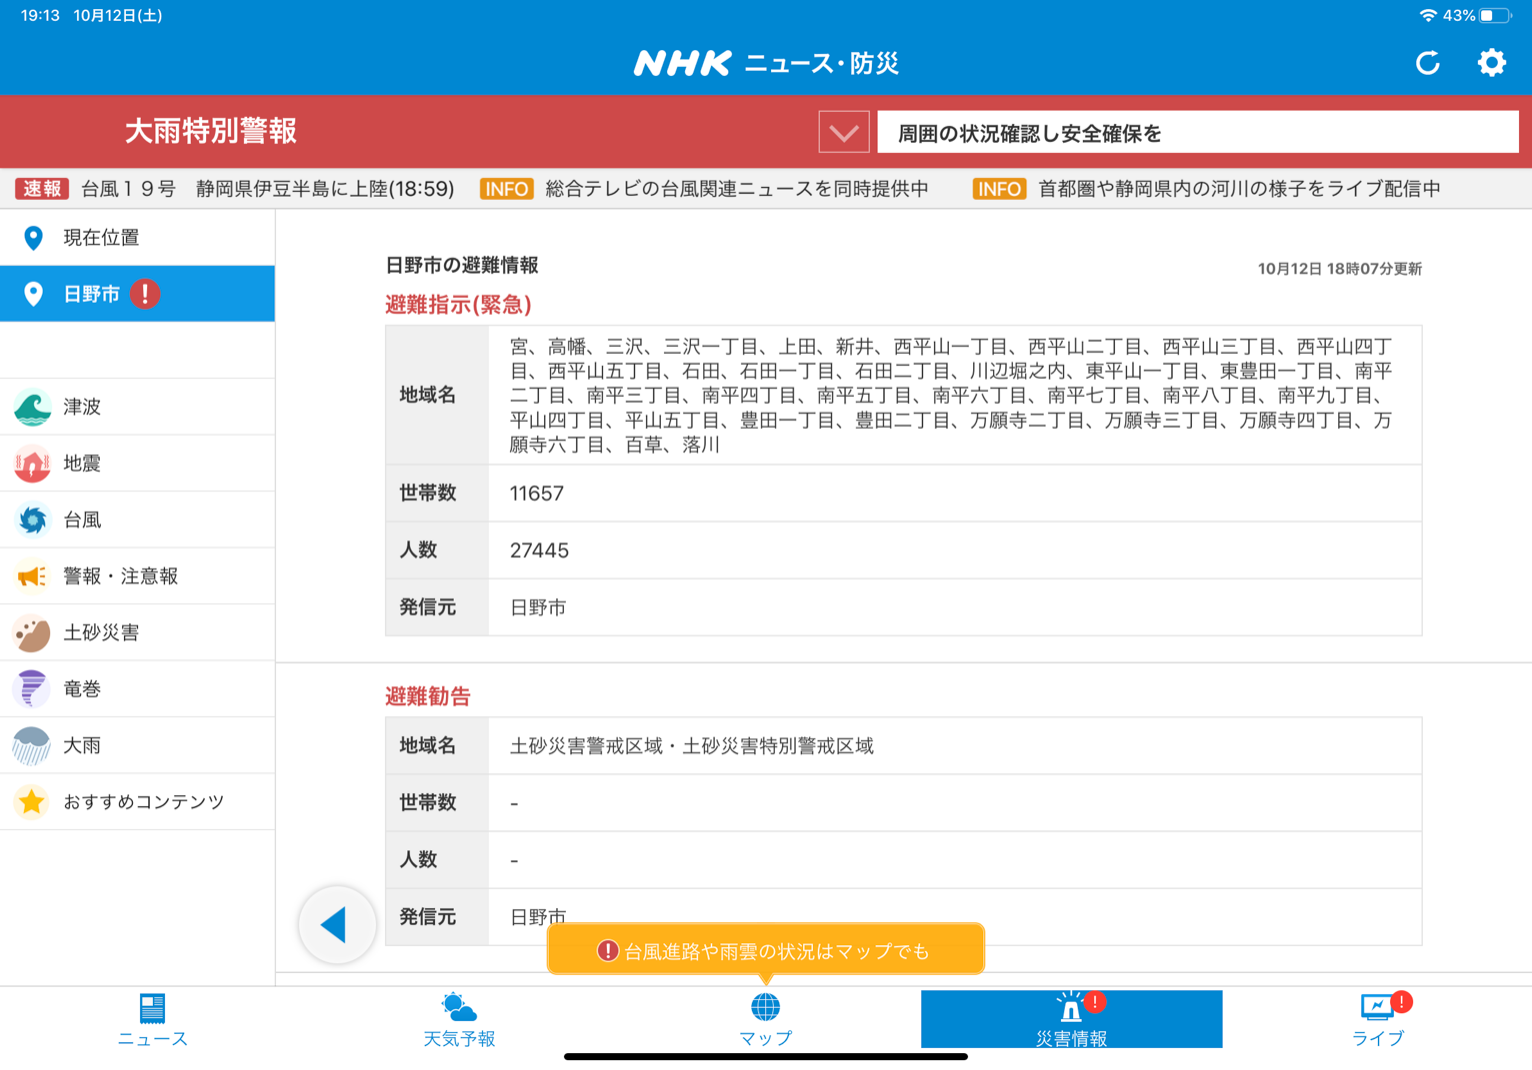The height and width of the screenshot is (1070, 1532).
Task: Switch to ライブ tab
Action: 1378,1020
